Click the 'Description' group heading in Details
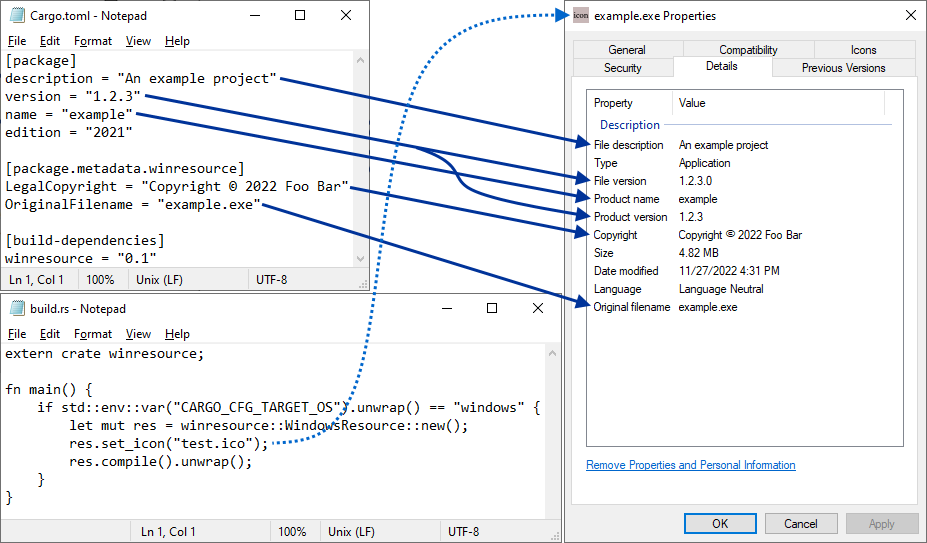This screenshot has width=927, height=543. pos(630,125)
